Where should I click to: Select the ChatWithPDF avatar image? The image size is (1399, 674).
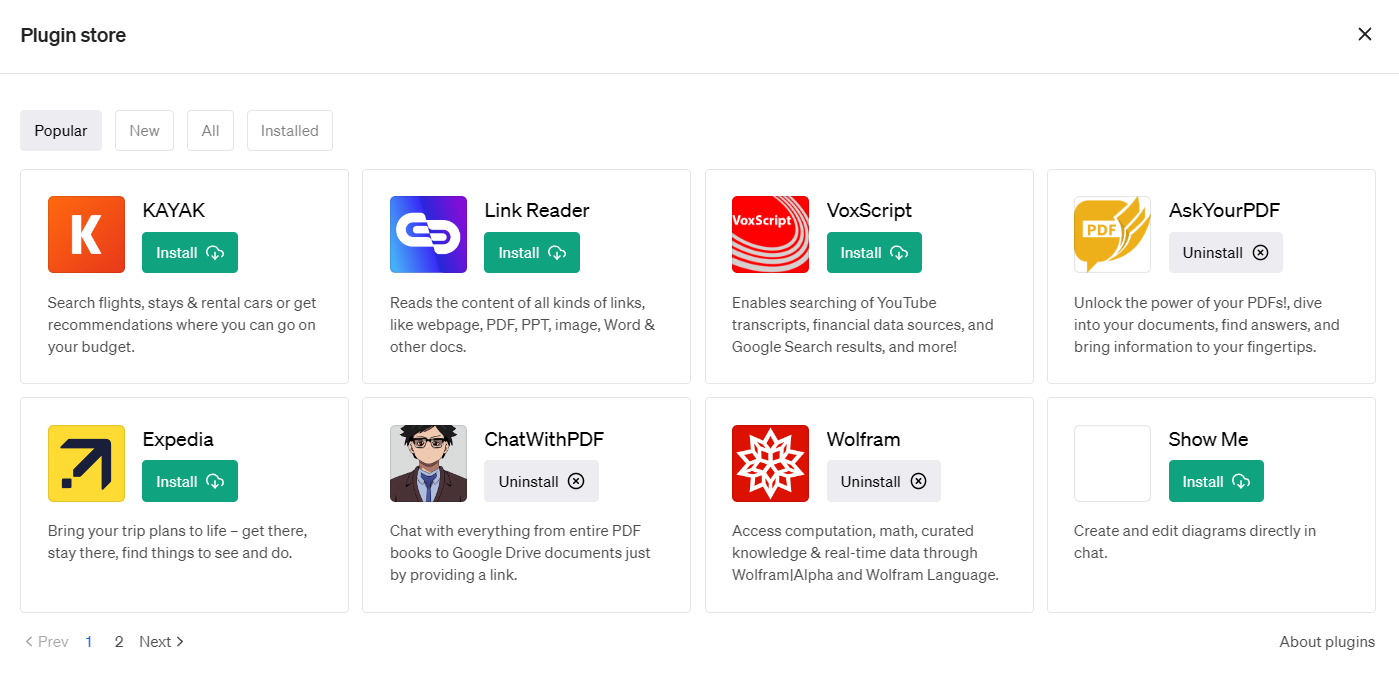[x=428, y=463]
